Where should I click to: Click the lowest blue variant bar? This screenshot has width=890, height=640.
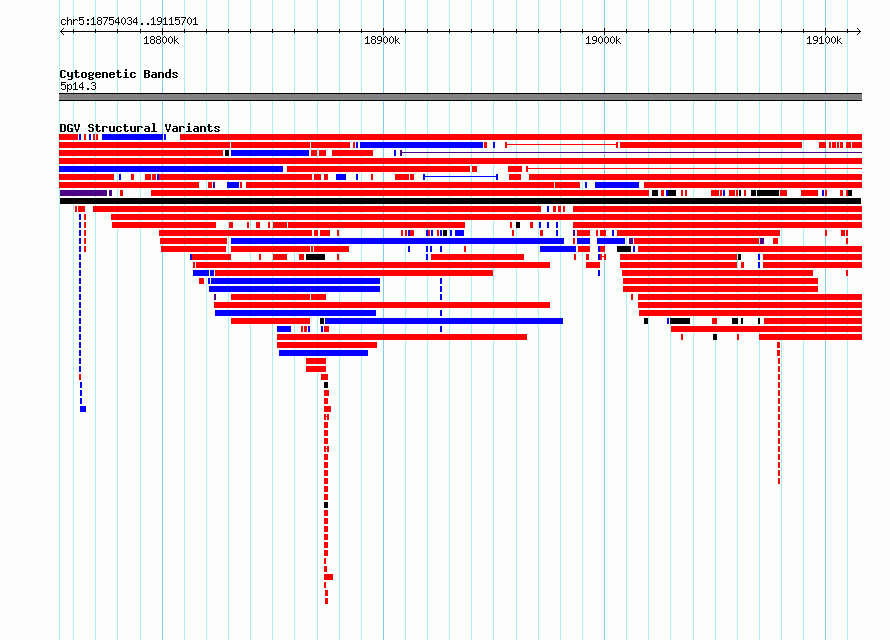coord(324,353)
